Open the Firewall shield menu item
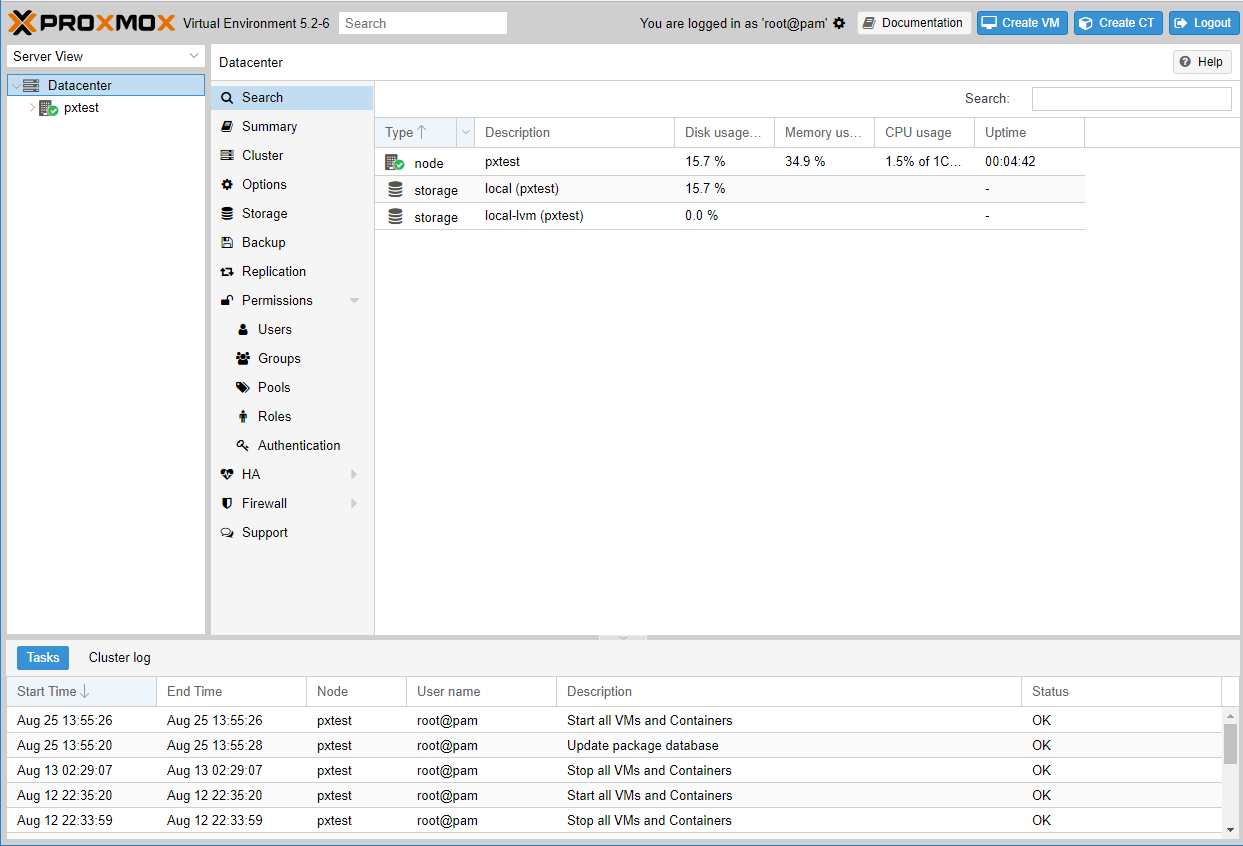This screenshot has width=1243, height=846. (264, 503)
